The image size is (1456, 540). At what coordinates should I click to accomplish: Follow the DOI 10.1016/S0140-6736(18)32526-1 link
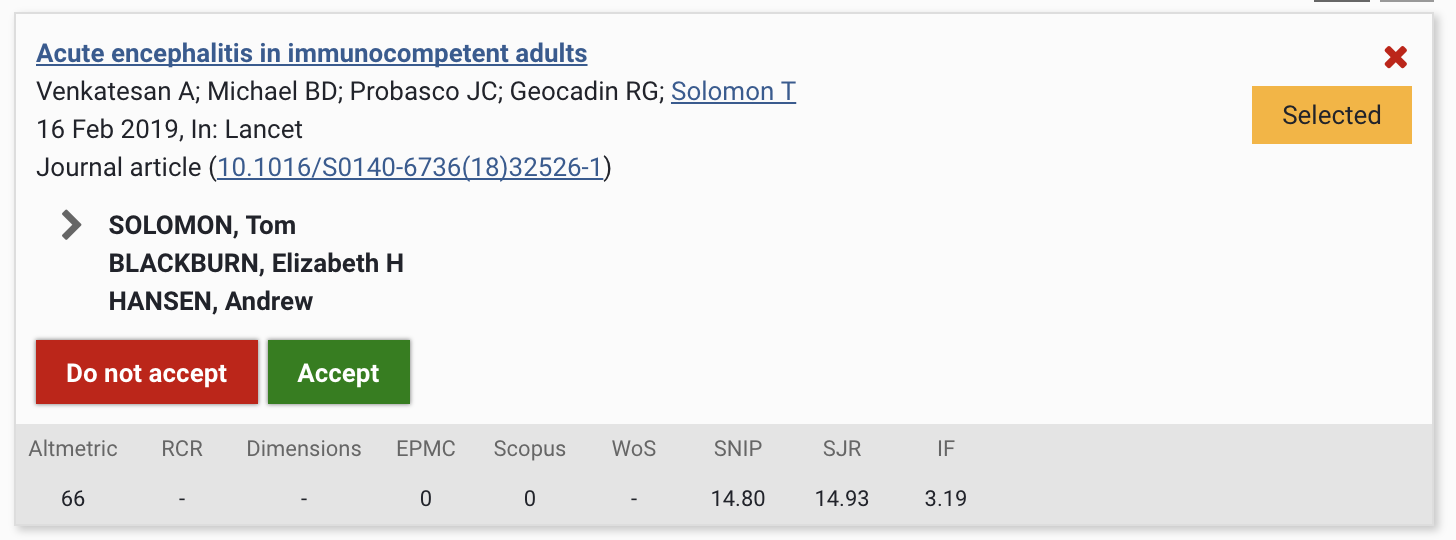410,167
